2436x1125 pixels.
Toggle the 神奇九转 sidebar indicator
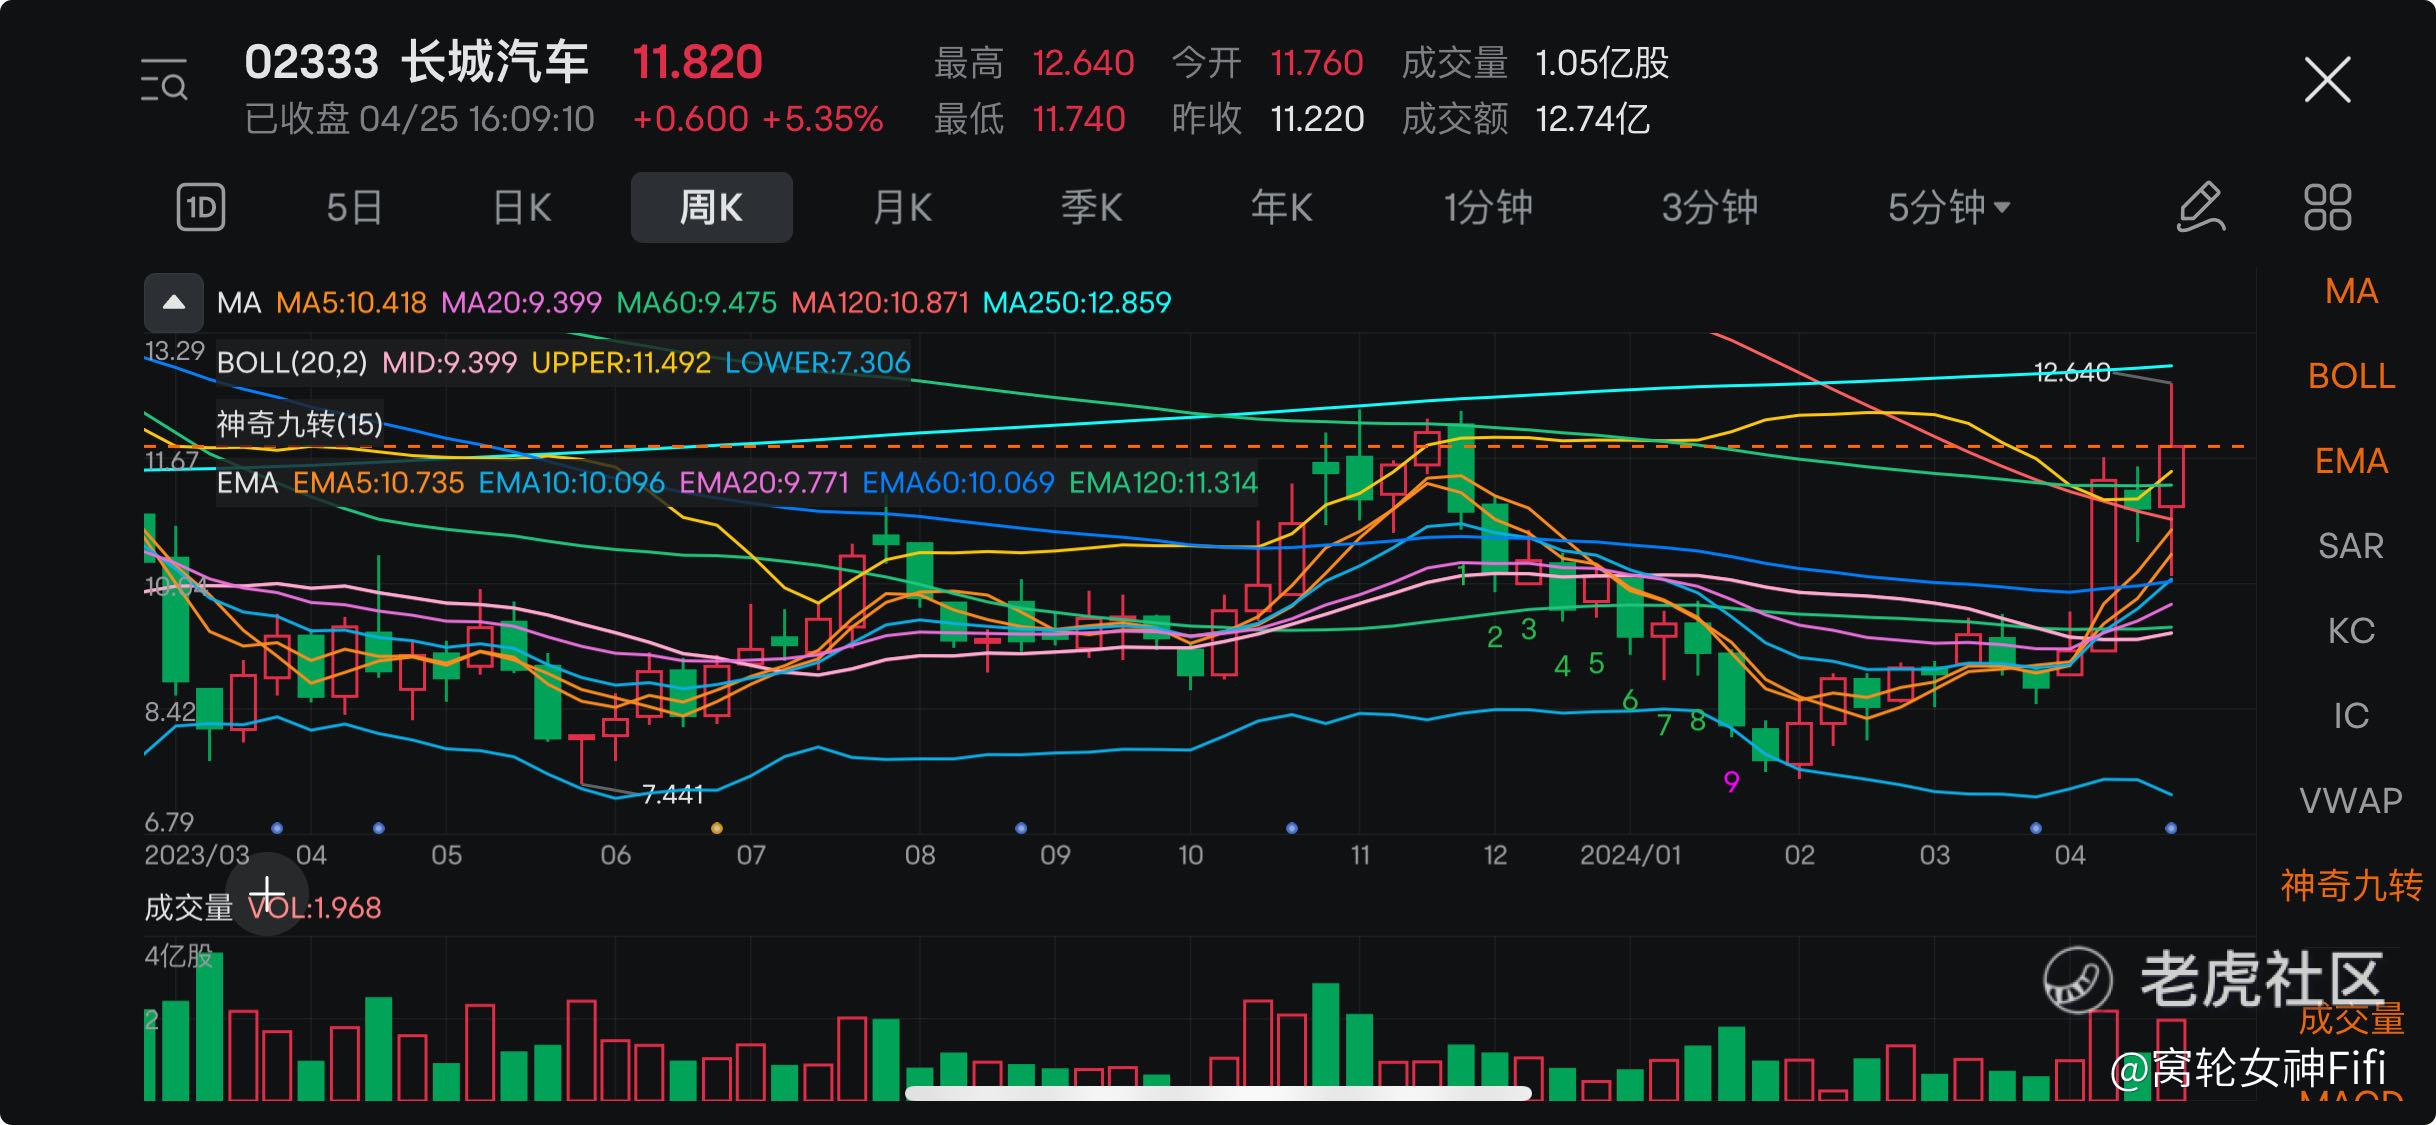[x=2350, y=886]
